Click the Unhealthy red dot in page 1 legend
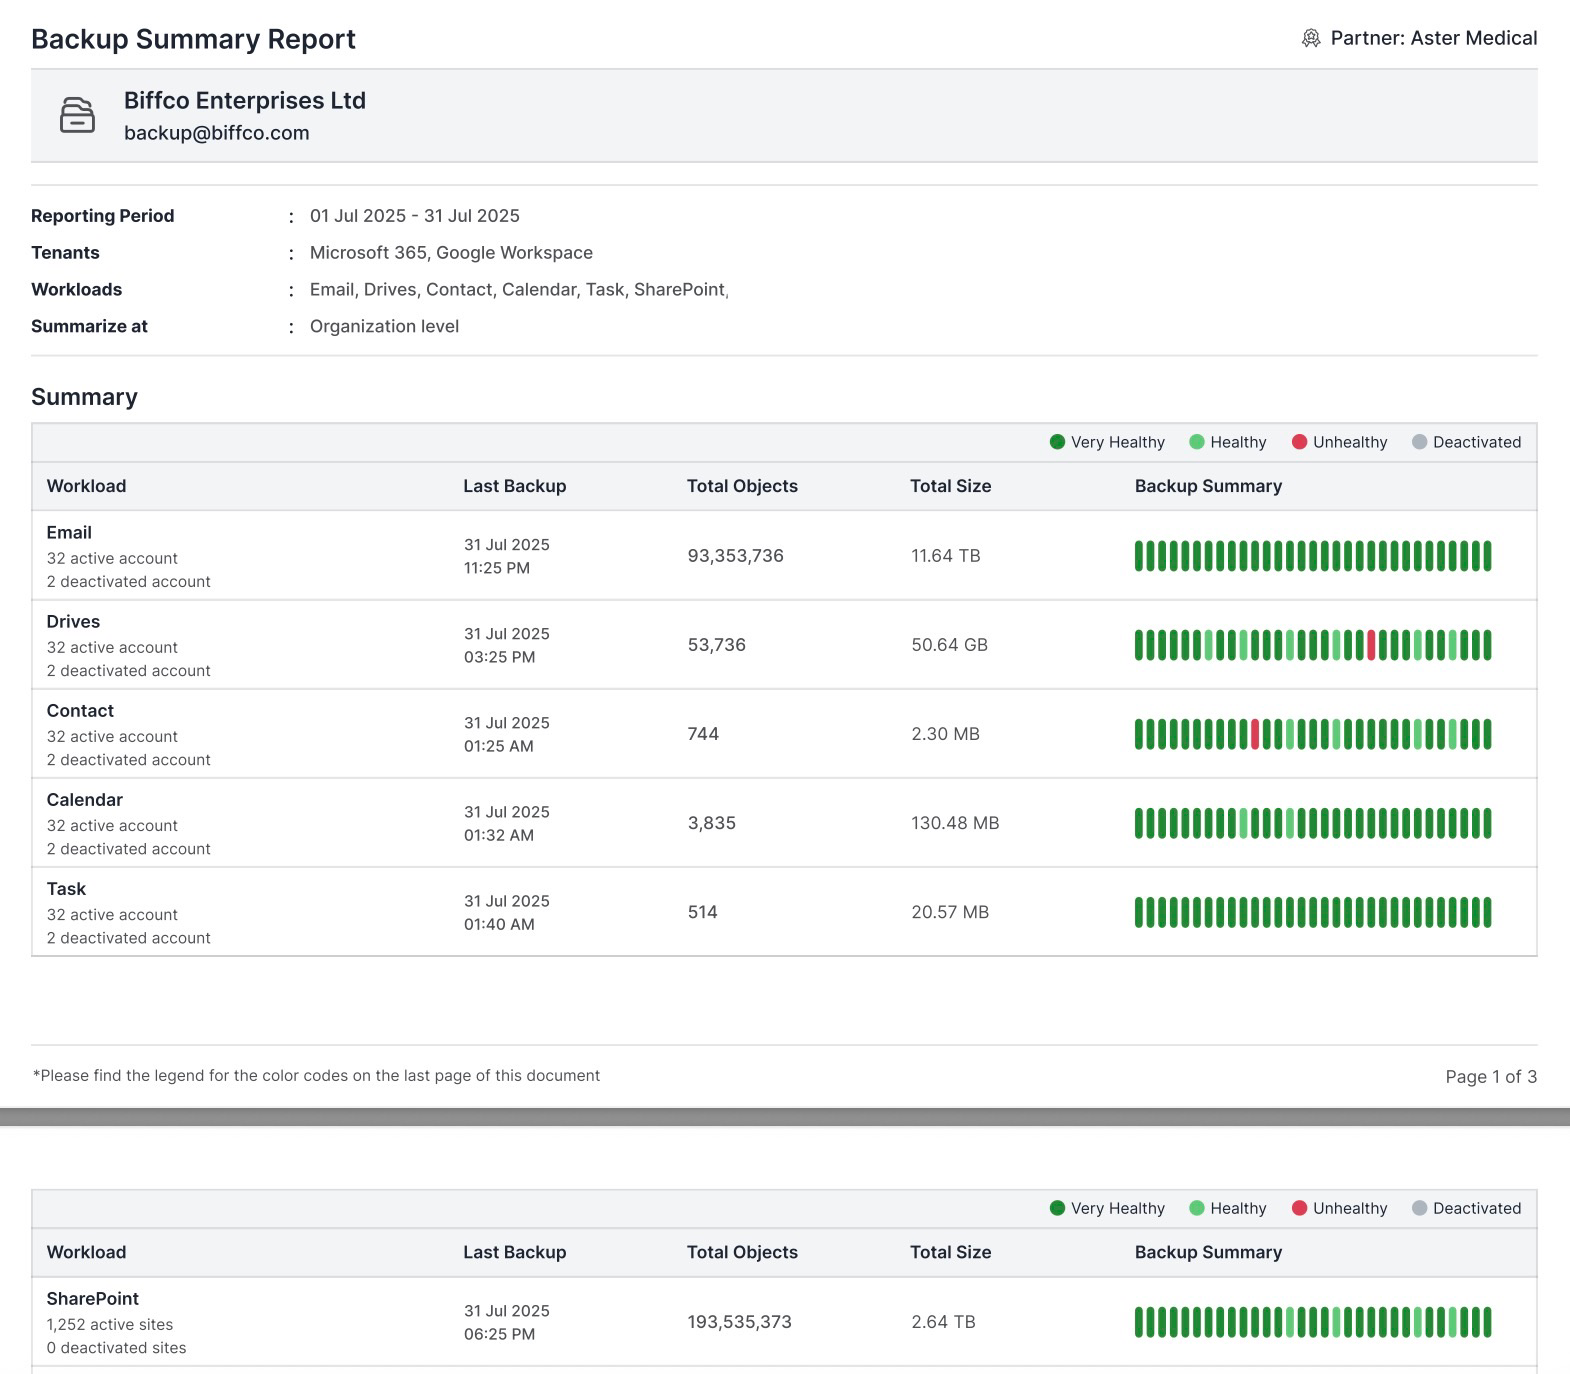The height and width of the screenshot is (1374, 1570). tap(1299, 442)
